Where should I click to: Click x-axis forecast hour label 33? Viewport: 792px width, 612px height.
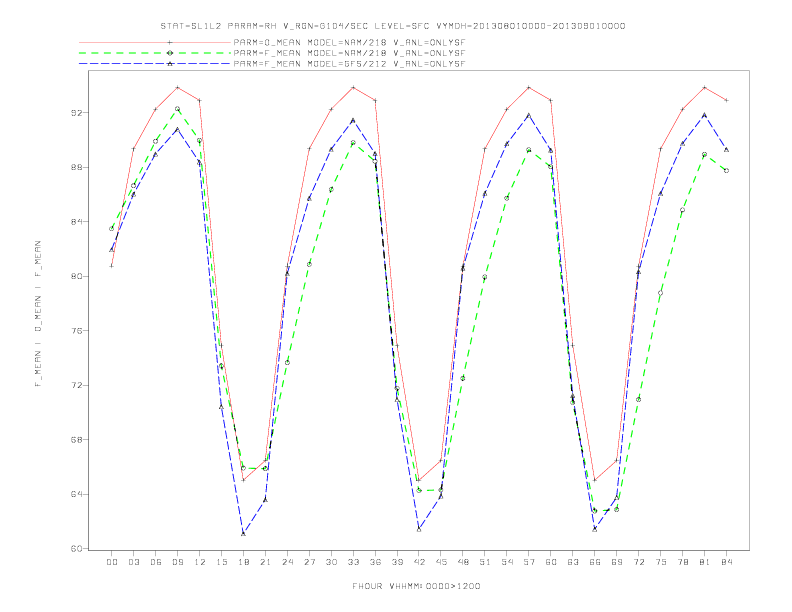pyautogui.click(x=353, y=562)
